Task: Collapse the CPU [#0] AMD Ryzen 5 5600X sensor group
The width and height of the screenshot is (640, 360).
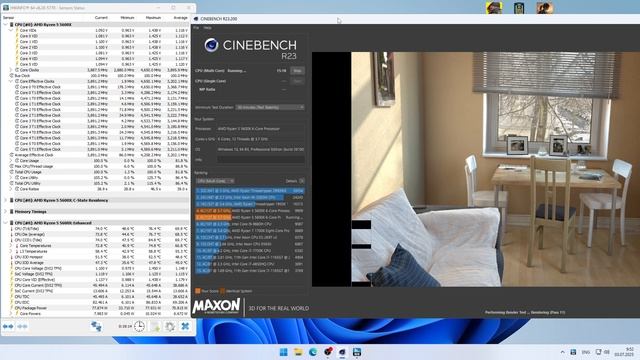Action: [5, 24]
